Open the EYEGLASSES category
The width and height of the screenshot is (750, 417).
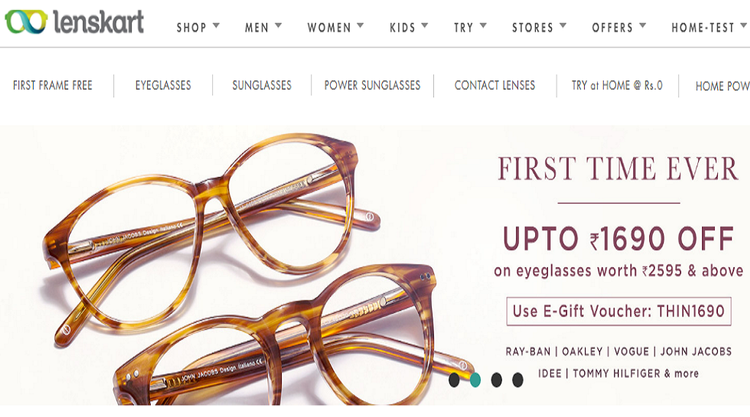click(x=163, y=86)
